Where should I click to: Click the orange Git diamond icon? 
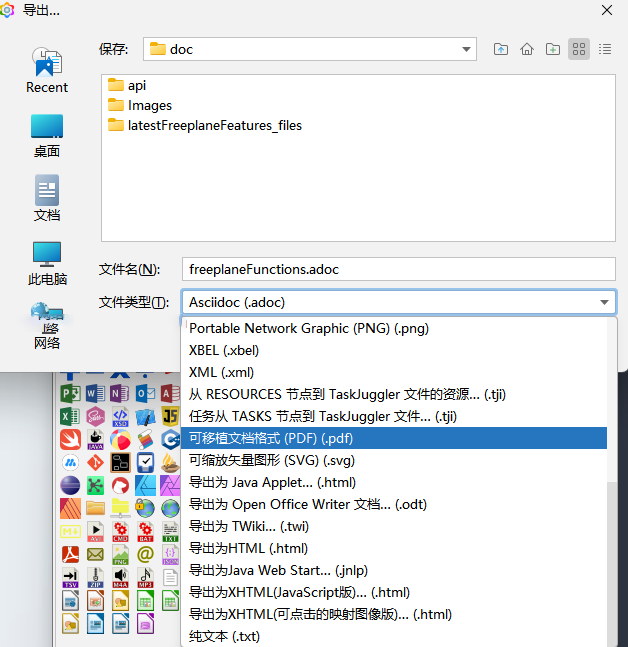point(95,464)
